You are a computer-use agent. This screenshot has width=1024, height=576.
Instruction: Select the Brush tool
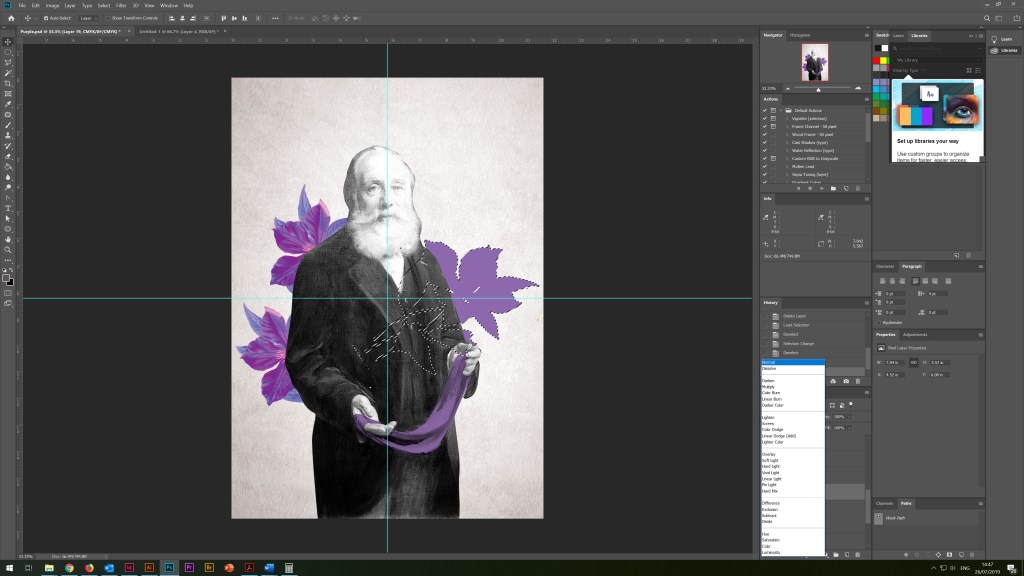8,125
